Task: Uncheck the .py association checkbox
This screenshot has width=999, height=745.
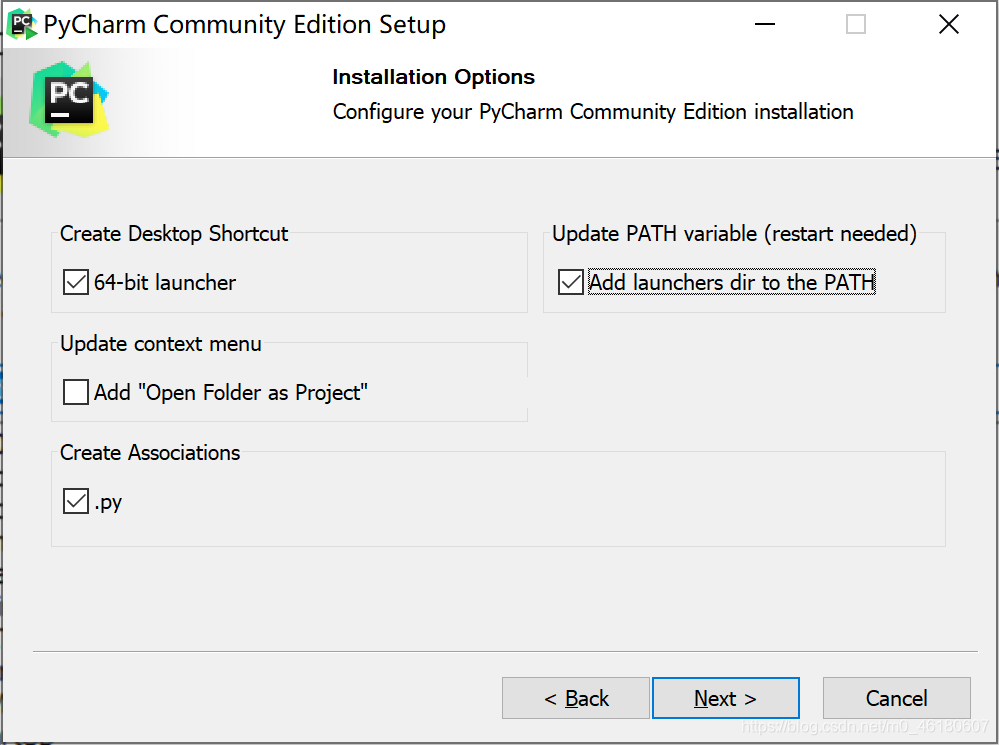Action: coord(76,501)
